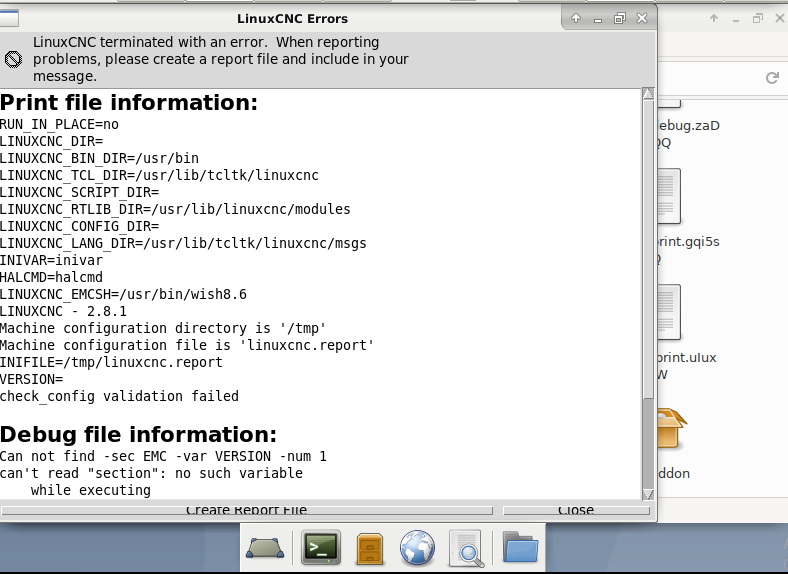Maximize the LinuxCNC Errors window
The height and width of the screenshot is (574, 788).
[x=620, y=19]
